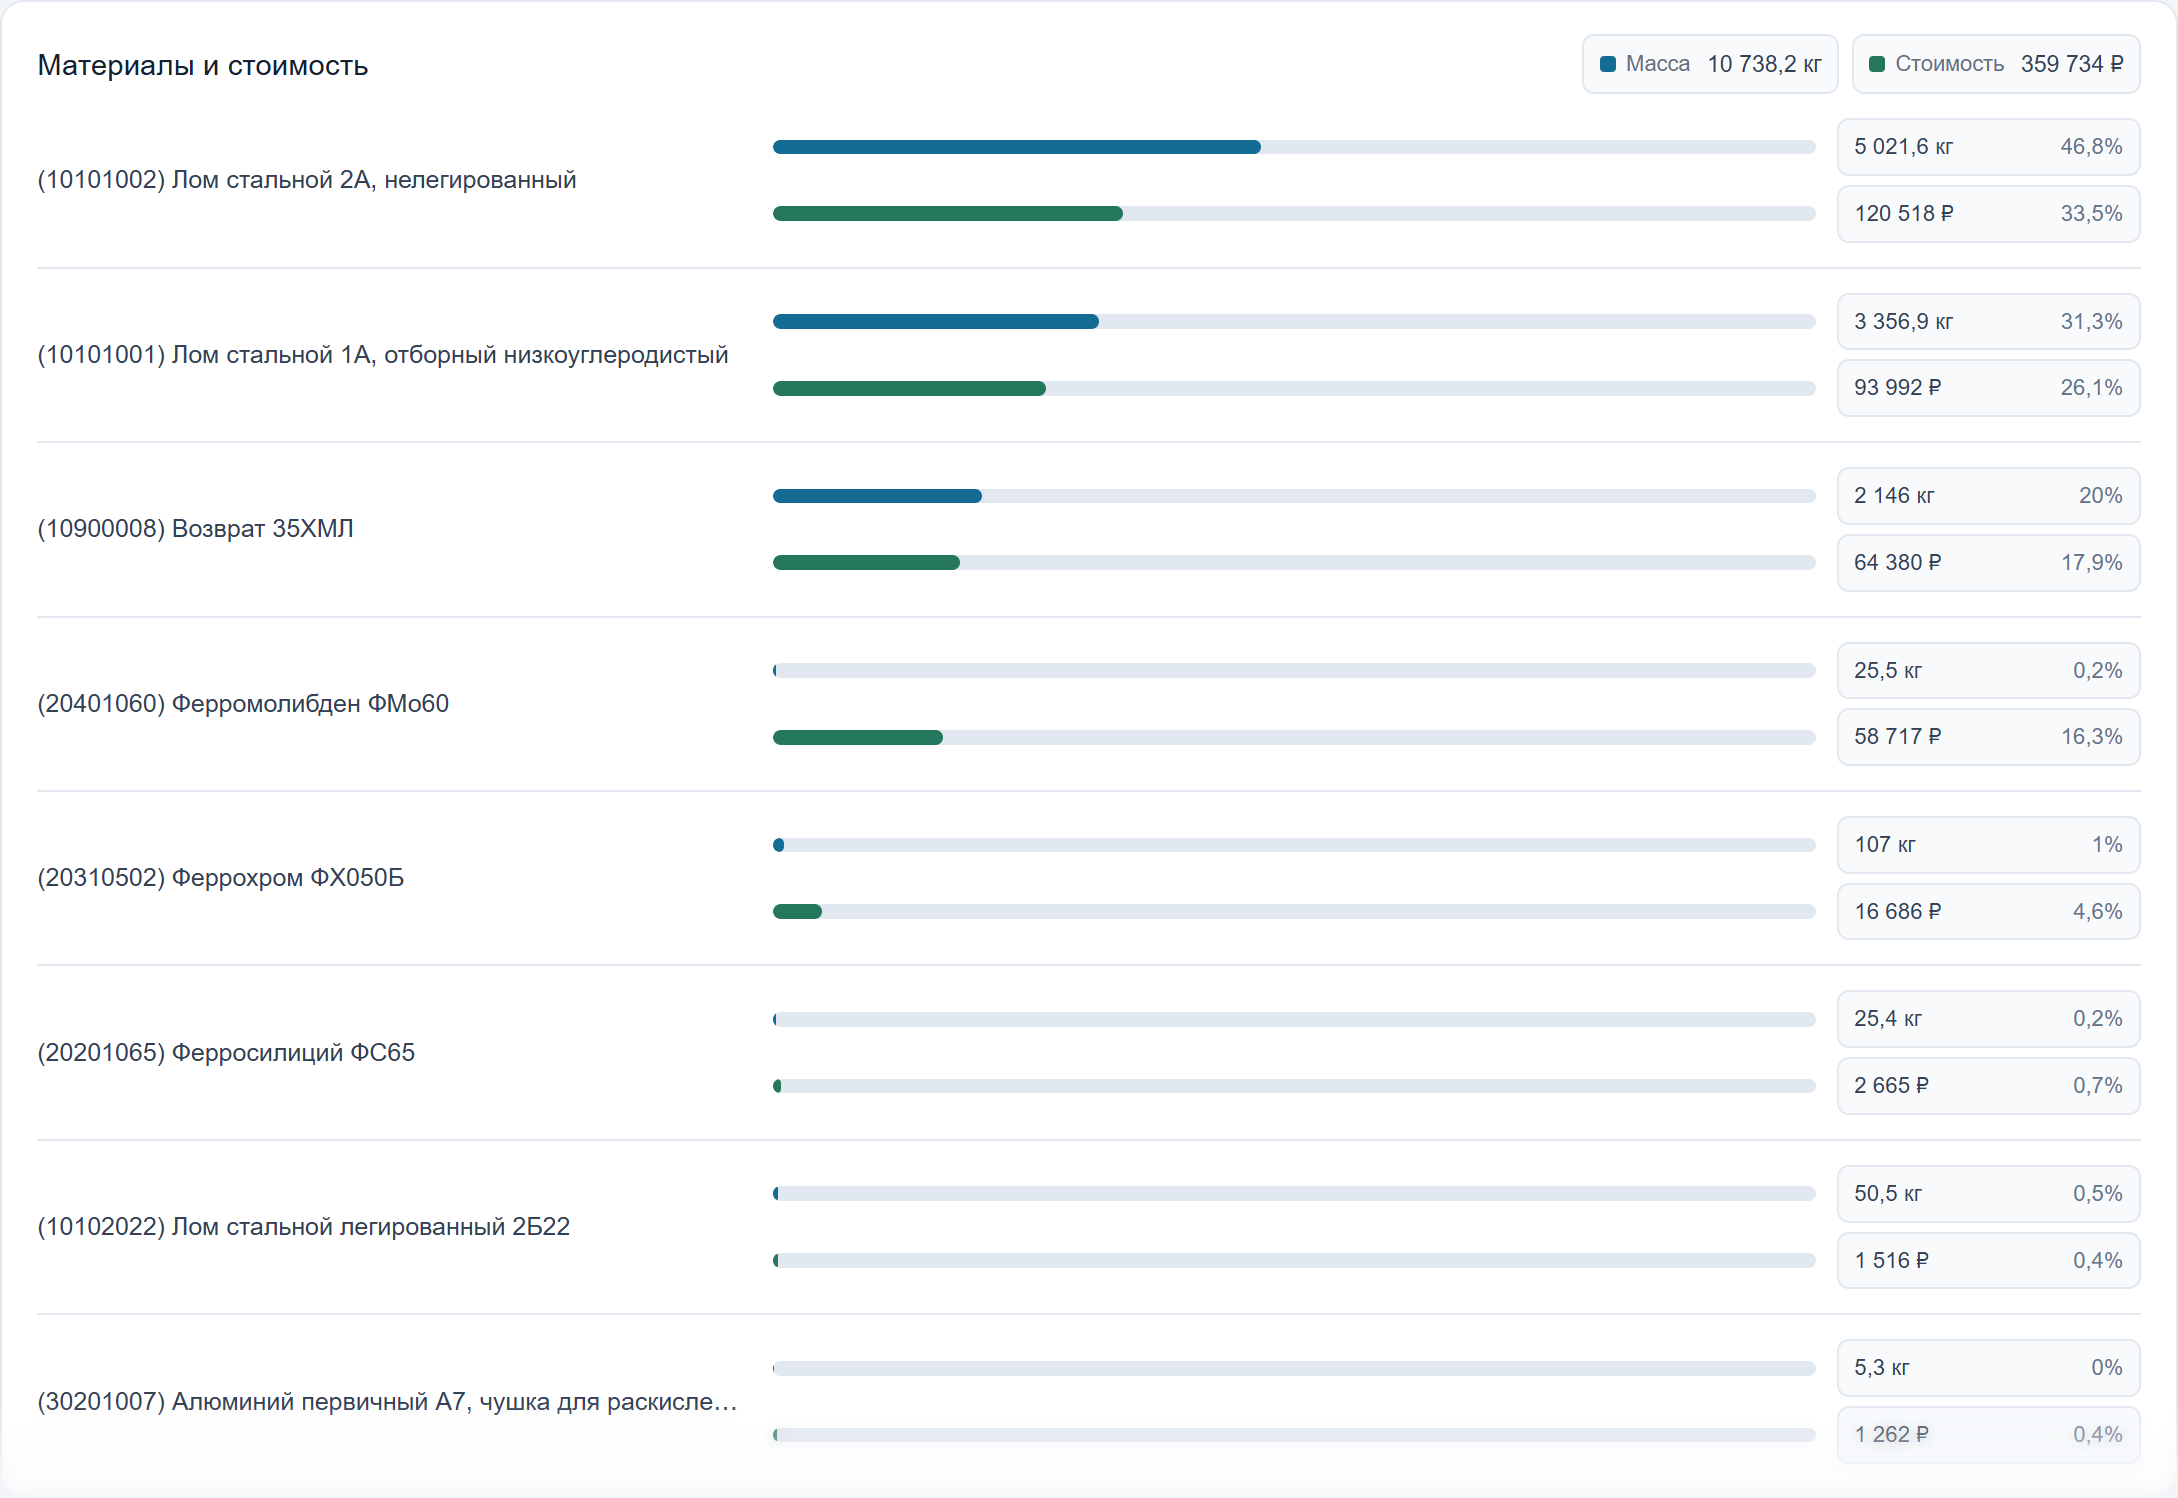2178x1498 pixels.
Task: Click the 25,4 кг value box
Action: click(x=1988, y=1019)
